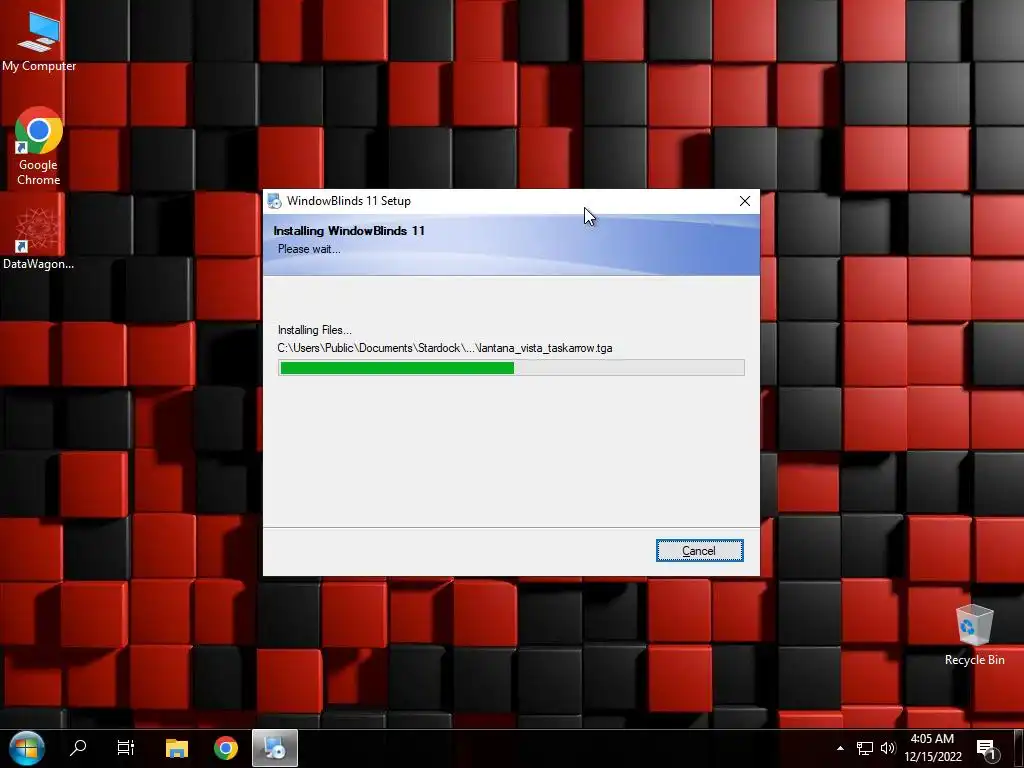Open the Windows Start menu
1024x768 pixels.
click(x=27, y=748)
